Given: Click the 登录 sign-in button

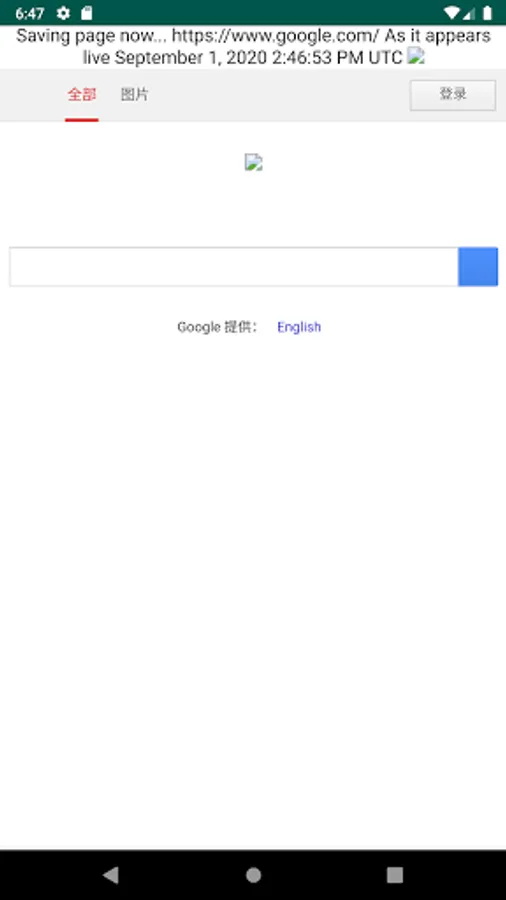Looking at the screenshot, I should click(453, 95).
